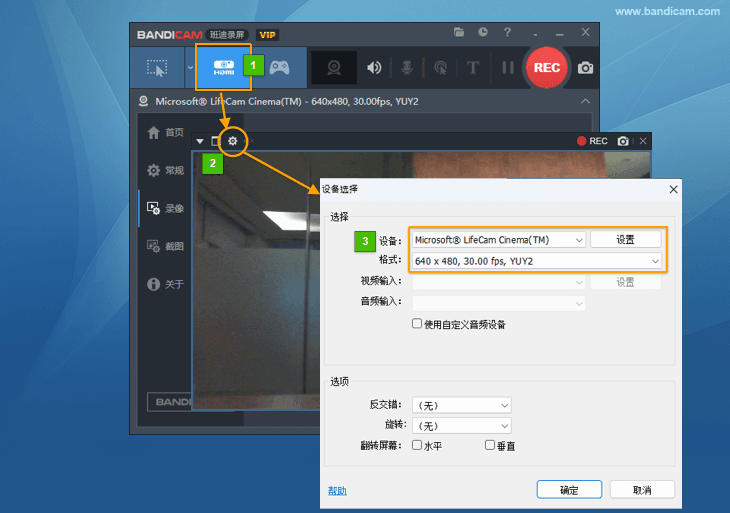Click the 设置 button next to device
Image resolution: width=730 pixels, height=513 pixels.
(625, 239)
